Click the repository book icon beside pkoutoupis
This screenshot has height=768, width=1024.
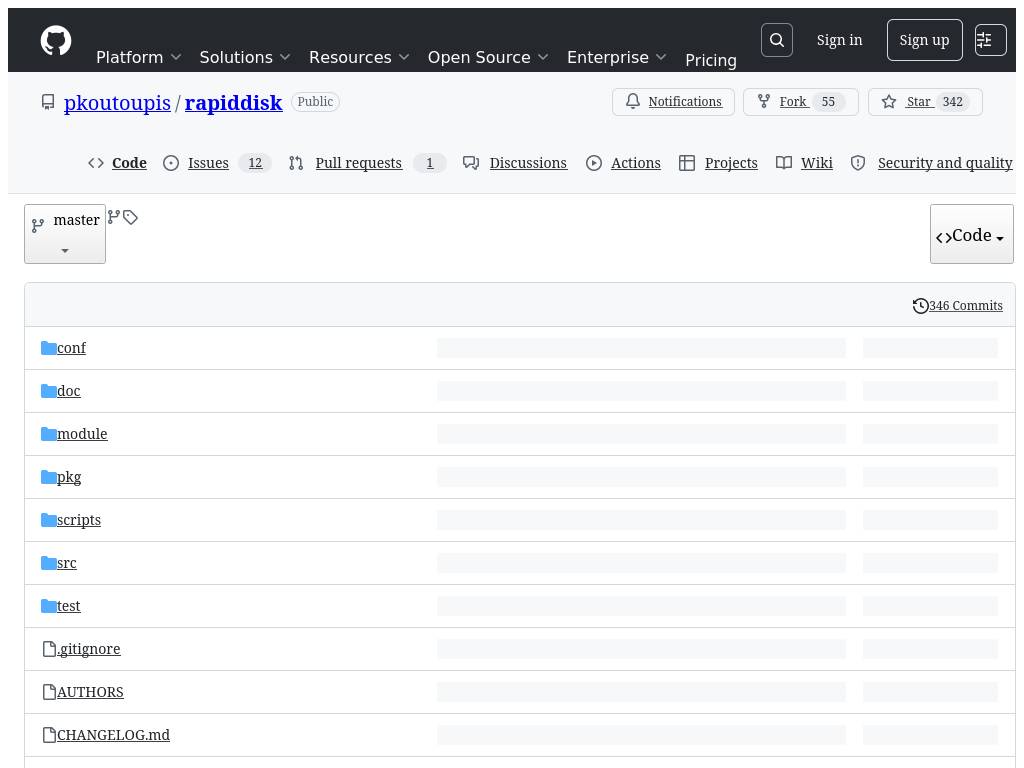coord(48,102)
